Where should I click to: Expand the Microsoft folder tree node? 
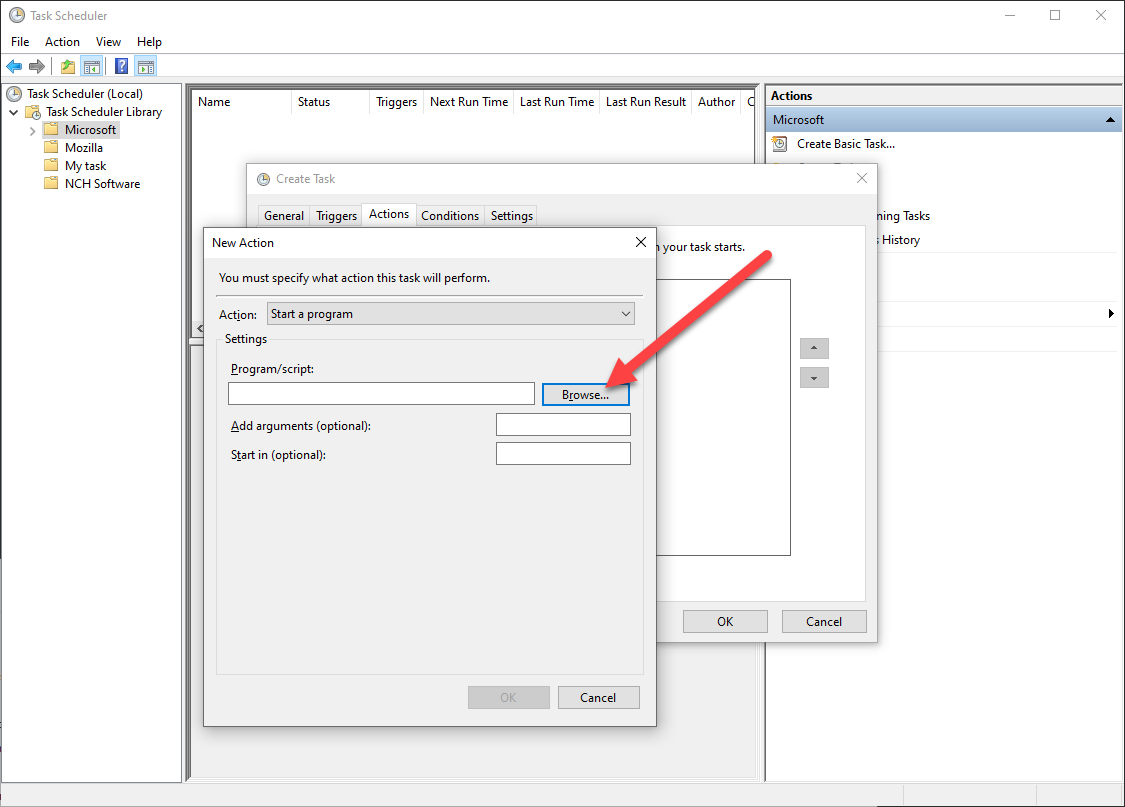pos(32,131)
